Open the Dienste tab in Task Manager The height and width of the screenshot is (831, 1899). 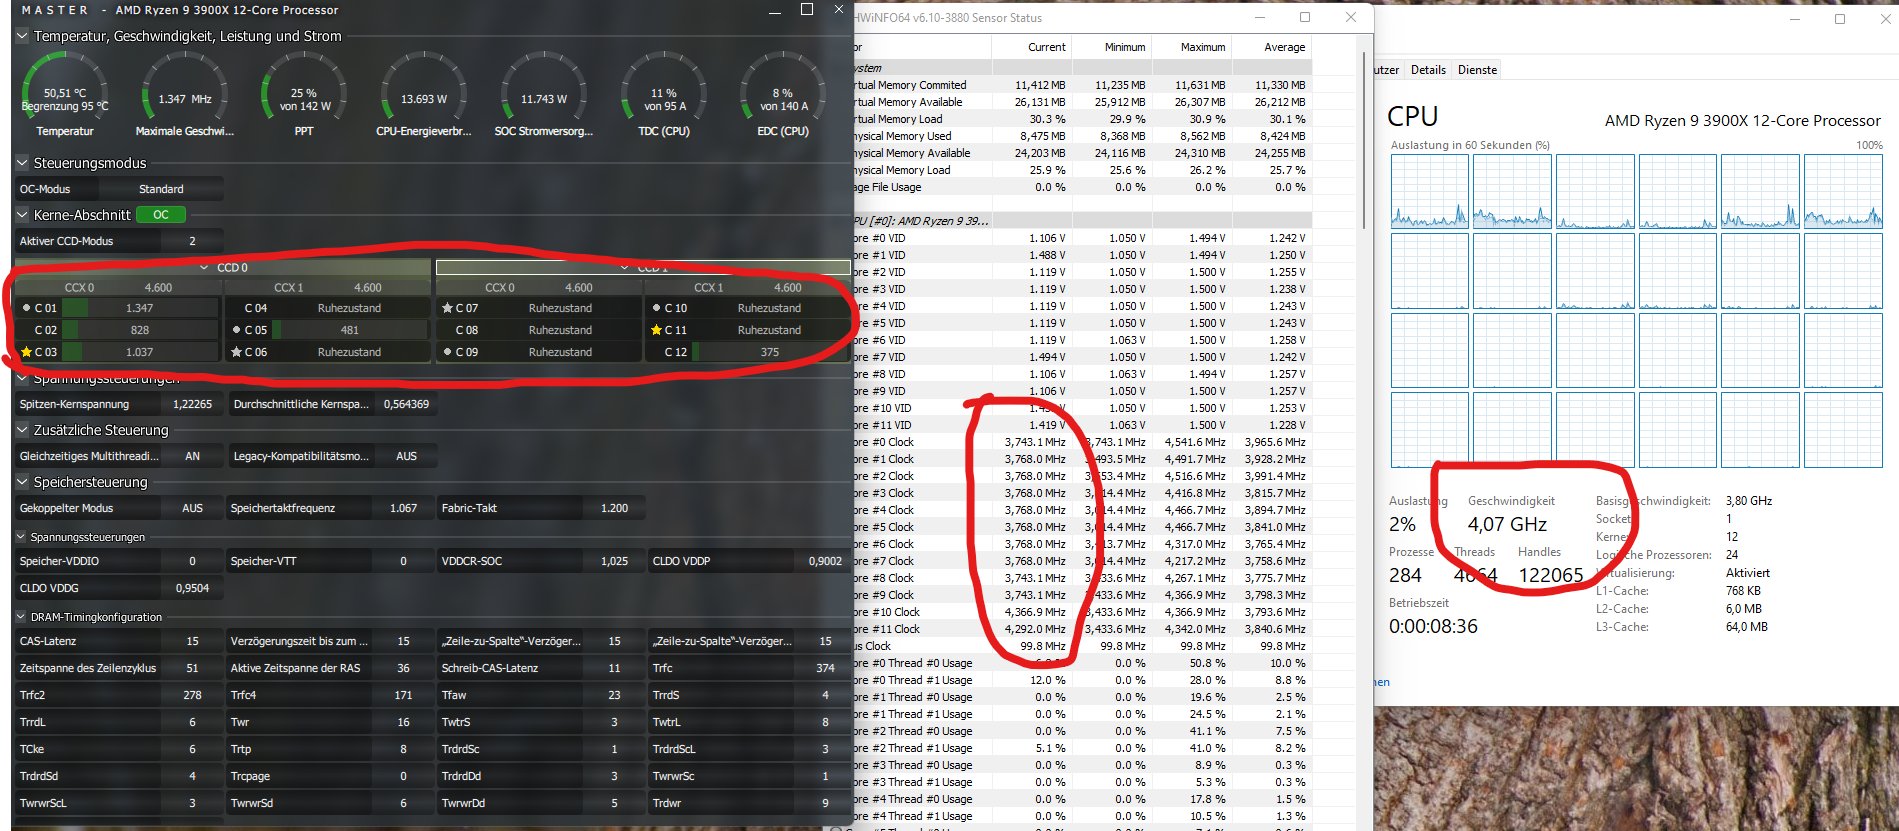[1477, 70]
